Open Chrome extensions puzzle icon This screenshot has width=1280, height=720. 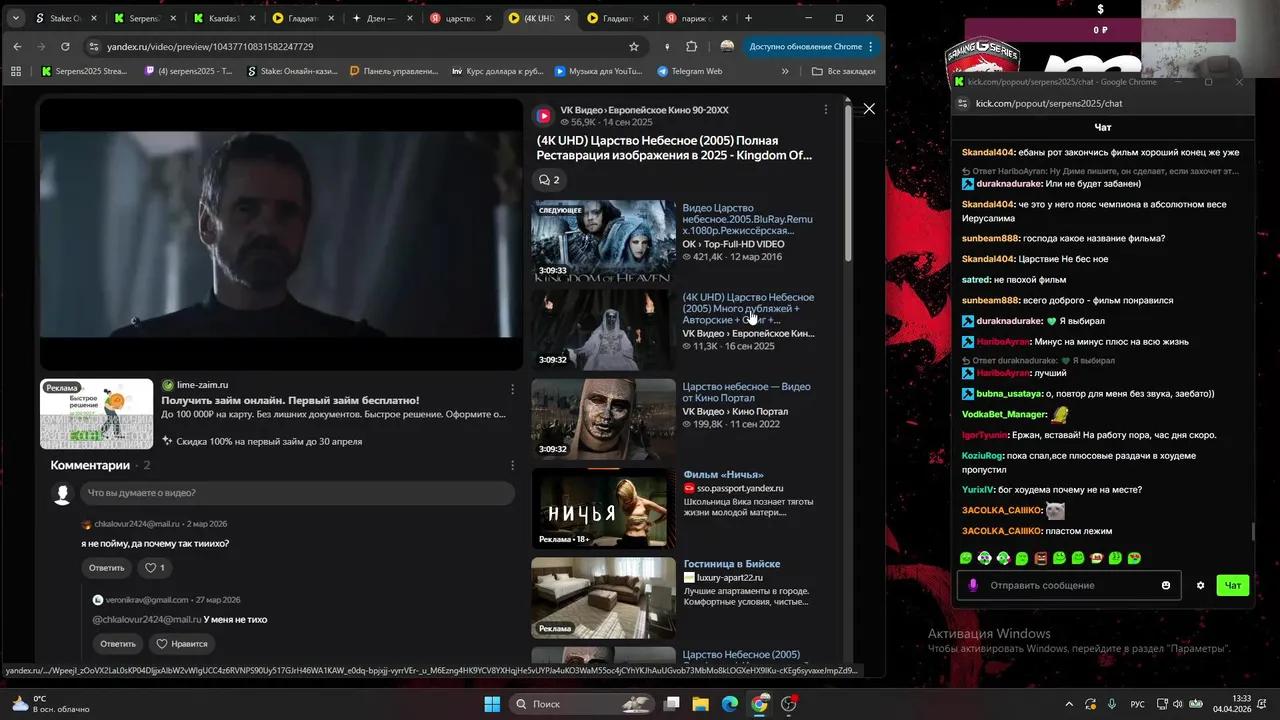point(692,46)
